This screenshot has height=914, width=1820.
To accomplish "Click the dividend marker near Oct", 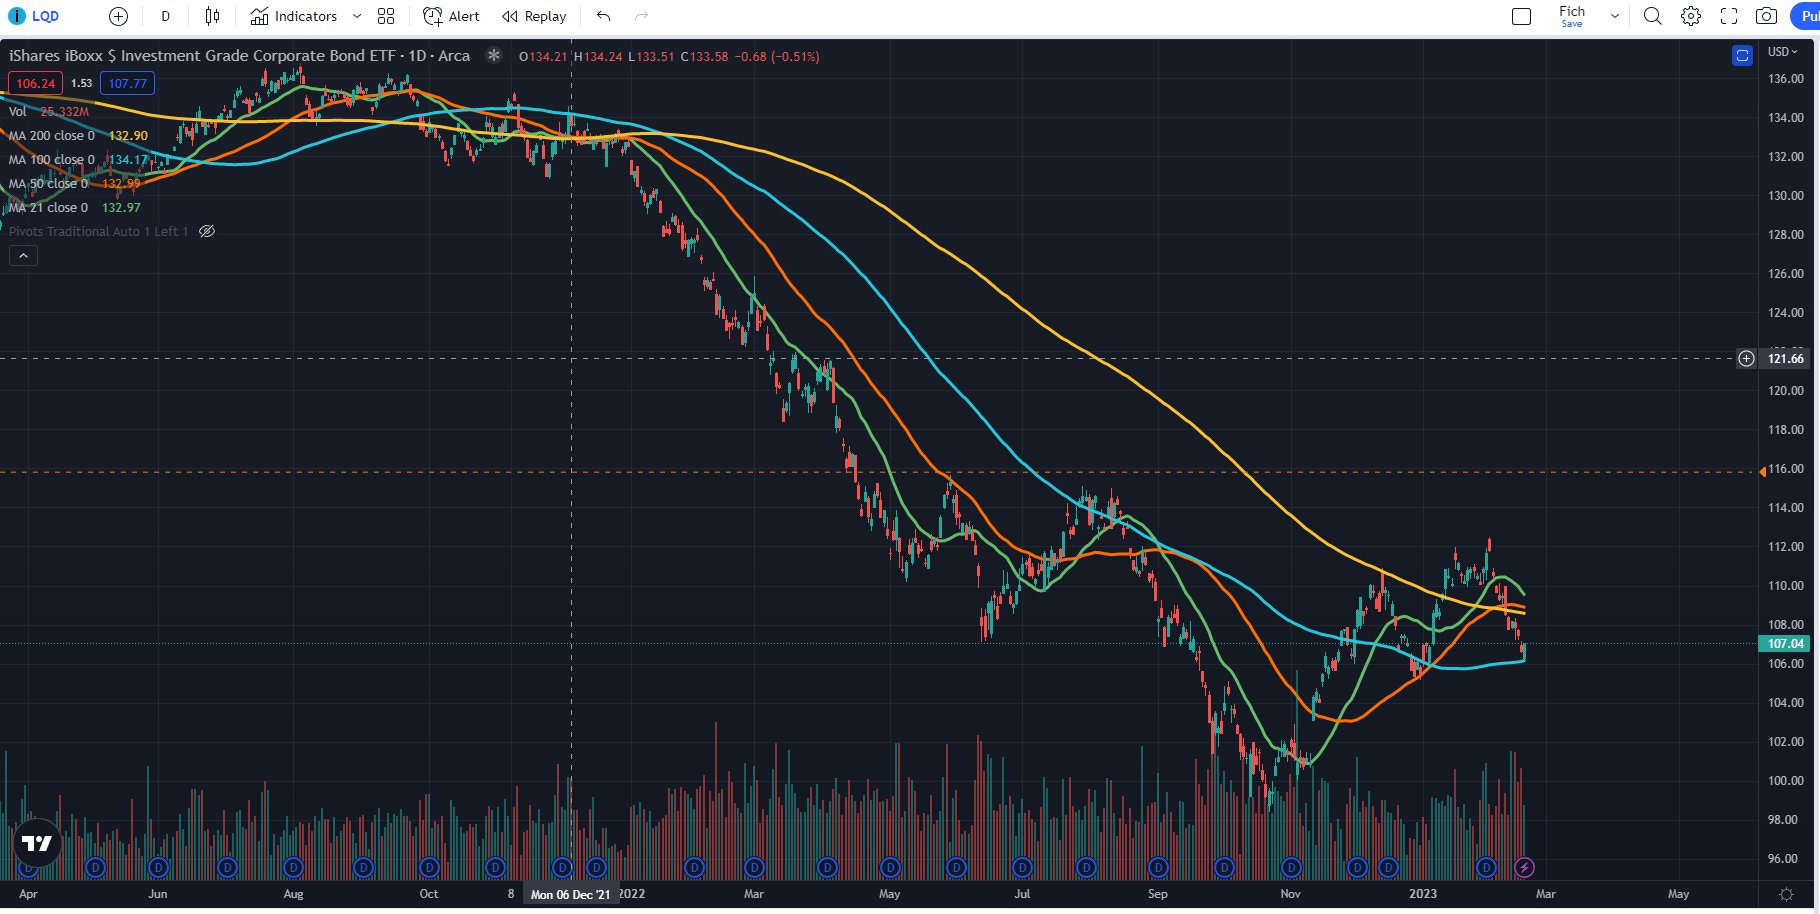I will 429,867.
